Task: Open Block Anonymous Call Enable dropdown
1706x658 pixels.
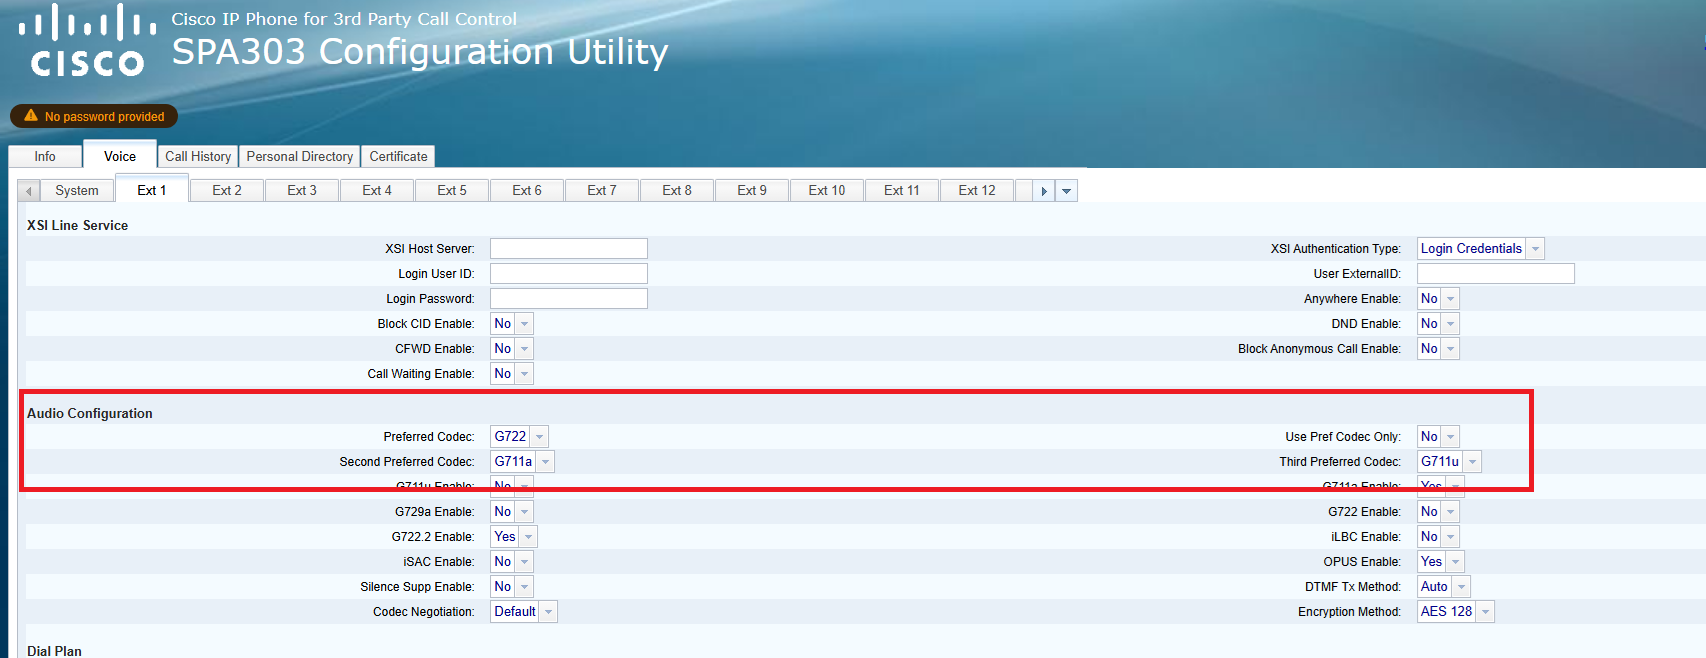Action: tap(1438, 348)
